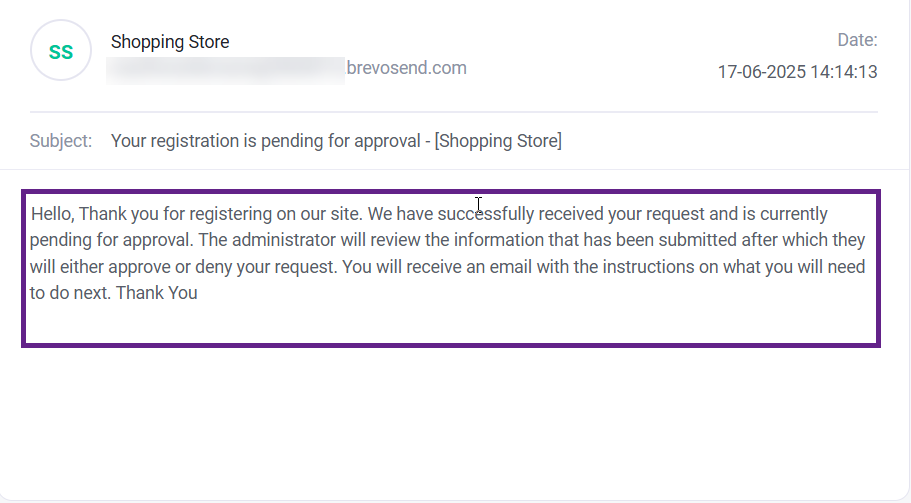The image size is (911, 503).
Task: Click the Date: label
Action: click(x=857, y=40)
